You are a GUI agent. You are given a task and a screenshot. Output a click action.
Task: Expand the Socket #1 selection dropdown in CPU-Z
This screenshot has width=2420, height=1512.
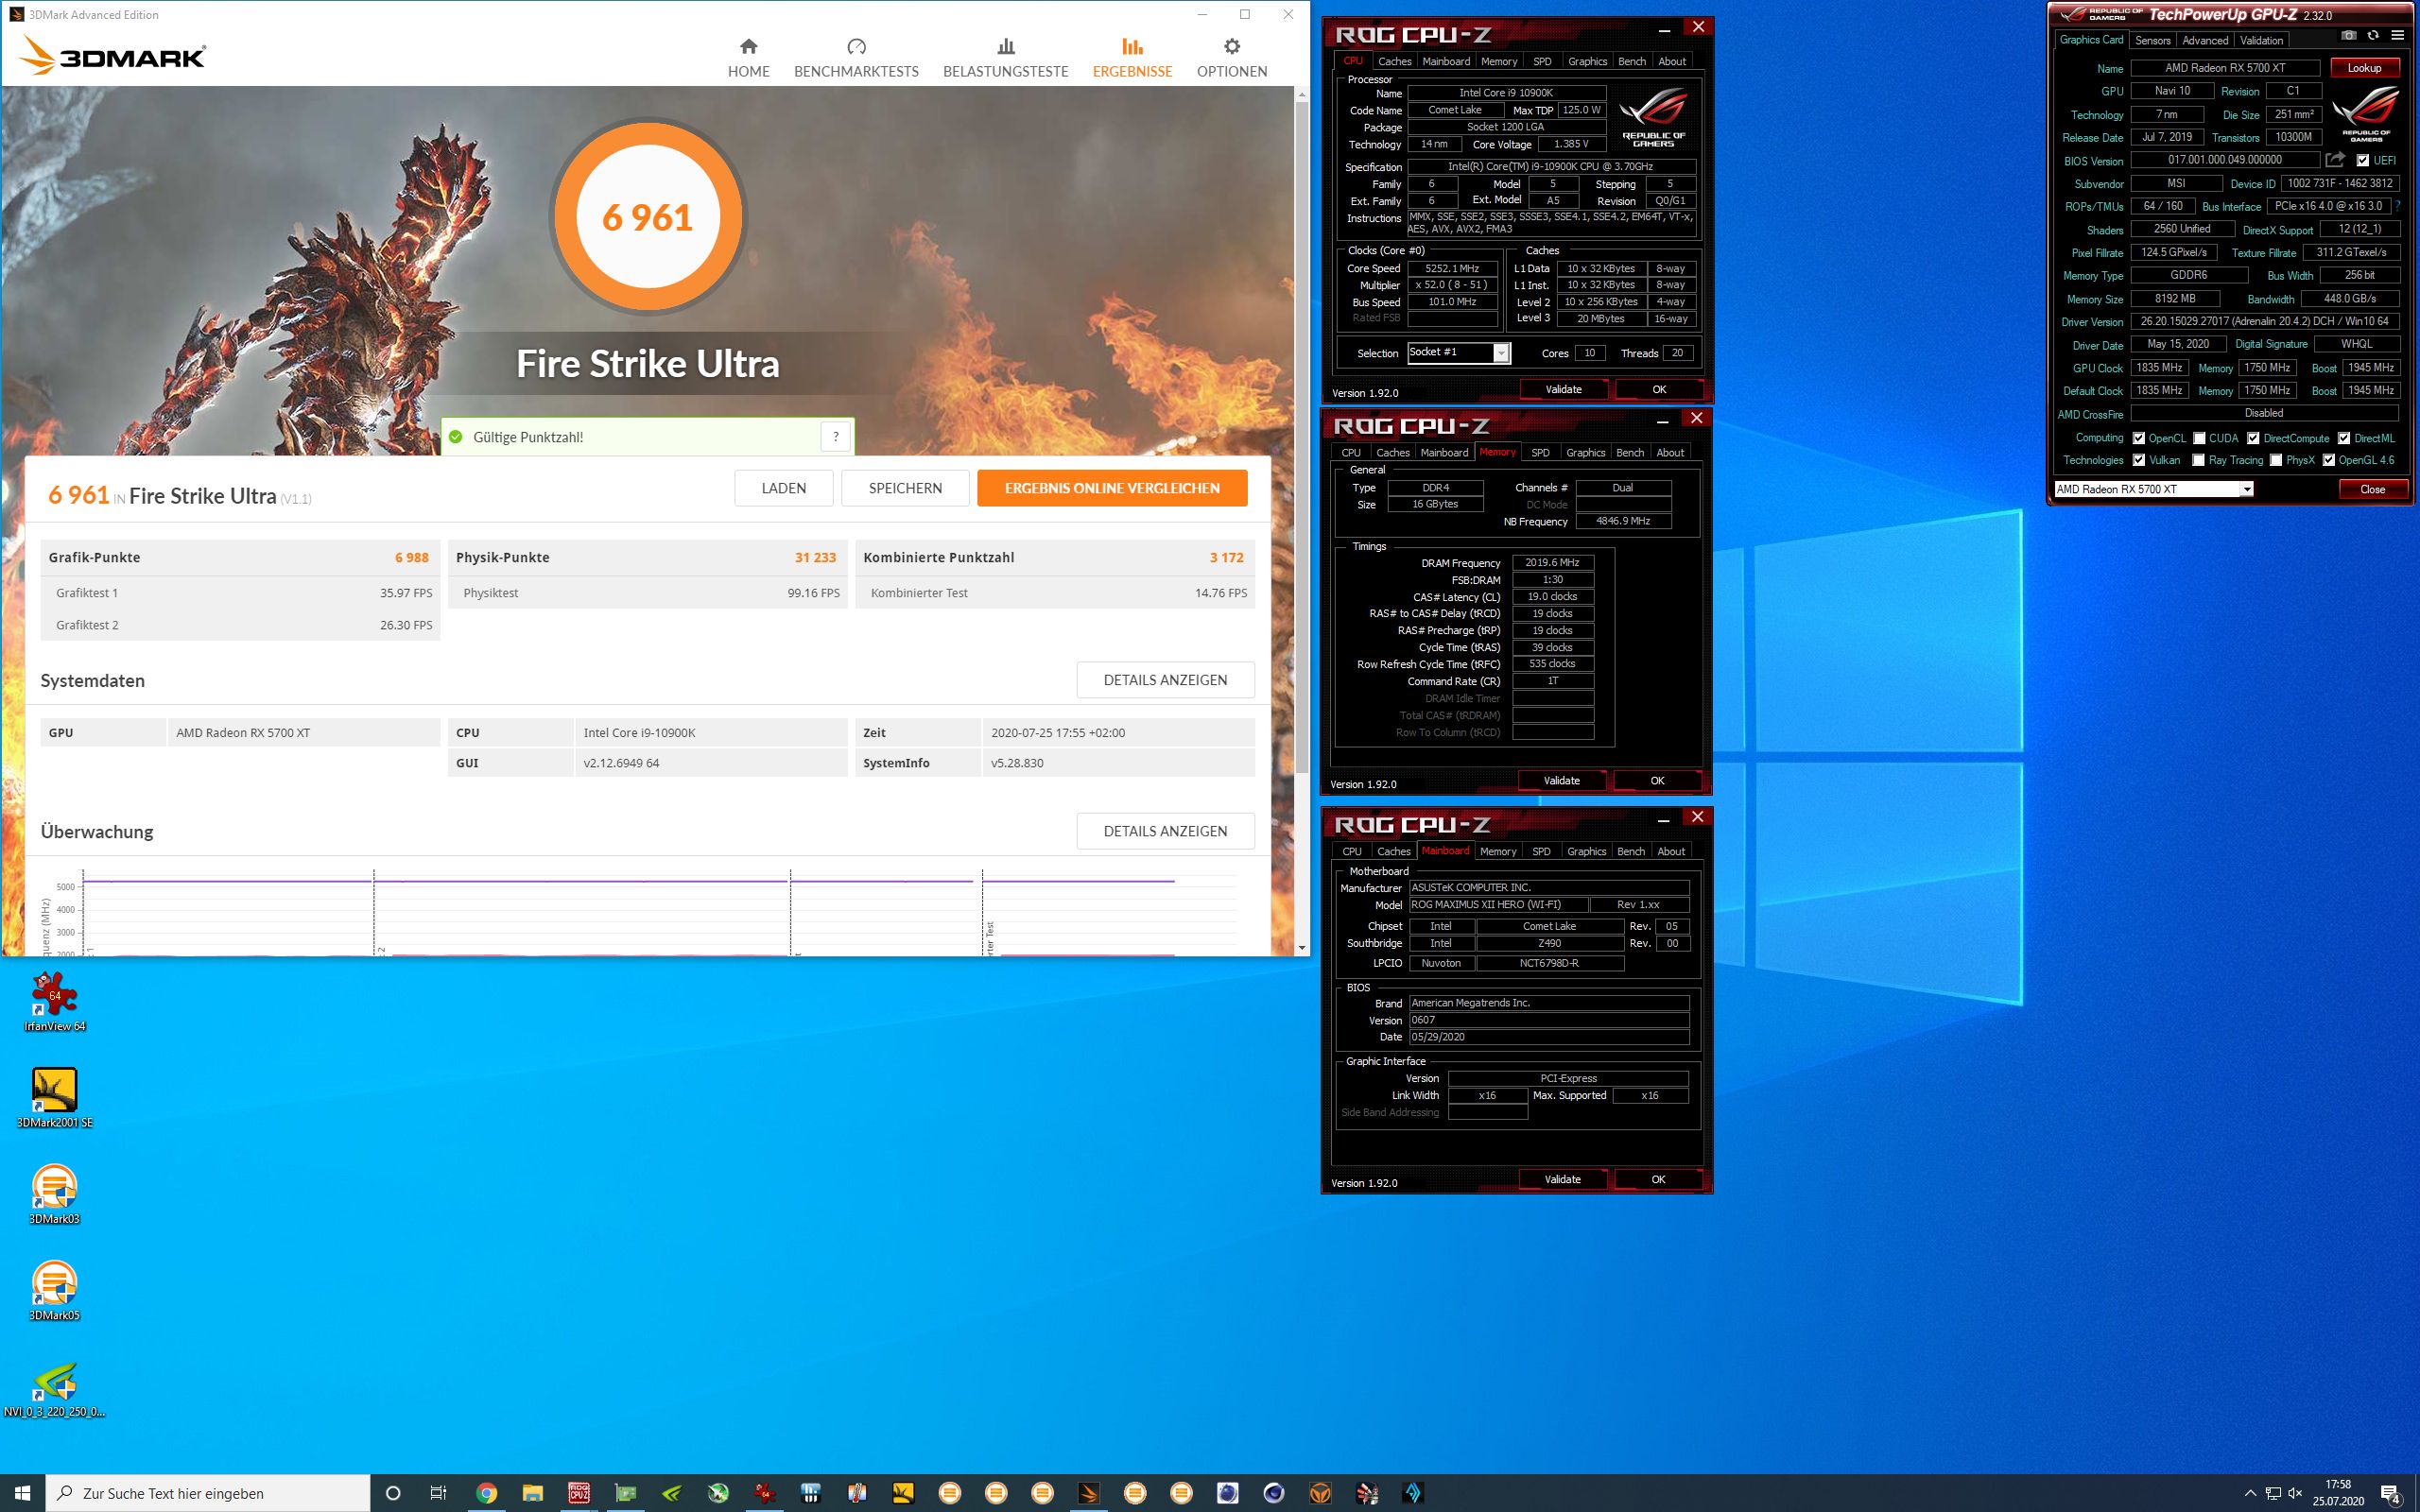pyautogui.click(x=1501, y=353)
